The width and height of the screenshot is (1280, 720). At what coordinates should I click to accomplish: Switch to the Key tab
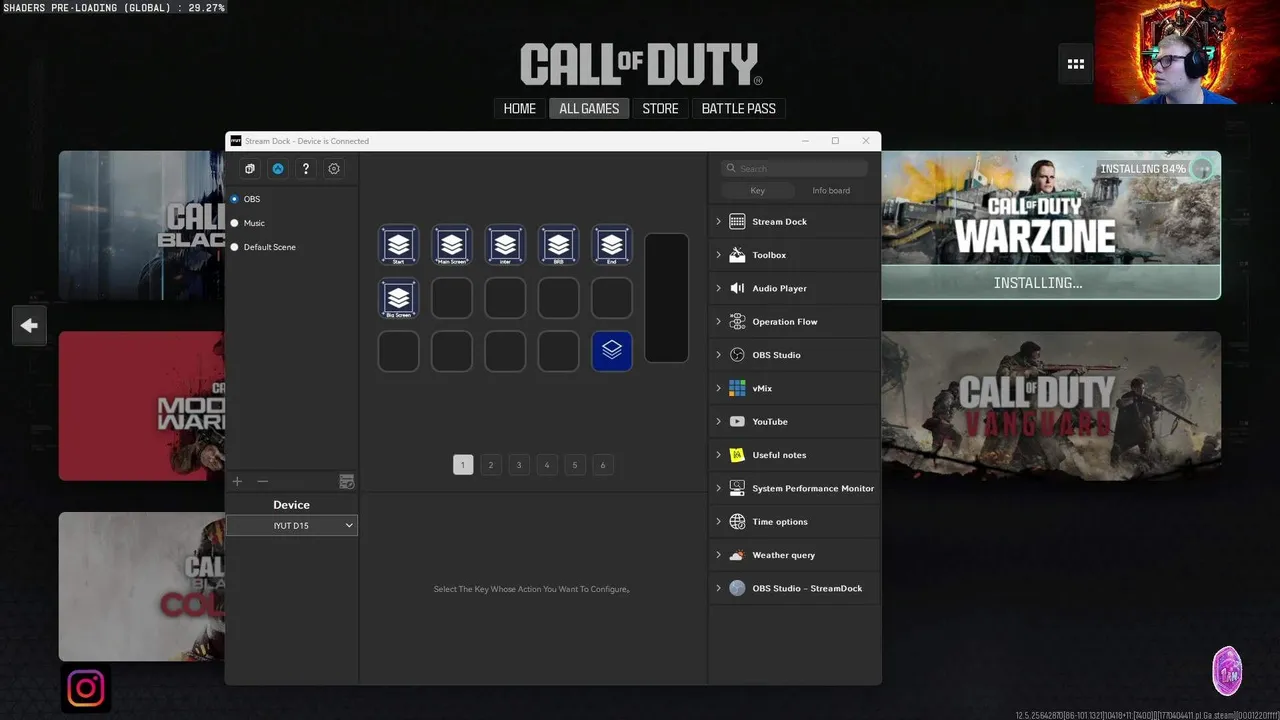click(757, 190)
